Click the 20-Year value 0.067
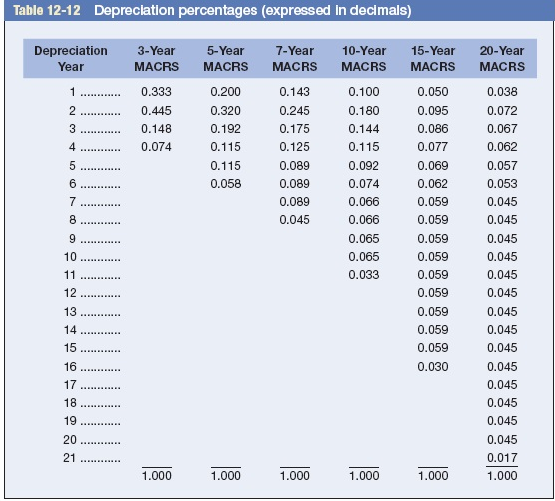The height and width of the screenshot is (501, 555). [x=502, y=129]
